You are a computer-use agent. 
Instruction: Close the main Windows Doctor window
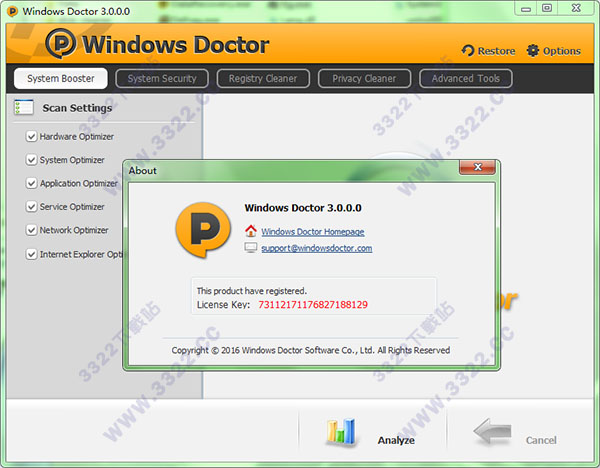point(576,8)
